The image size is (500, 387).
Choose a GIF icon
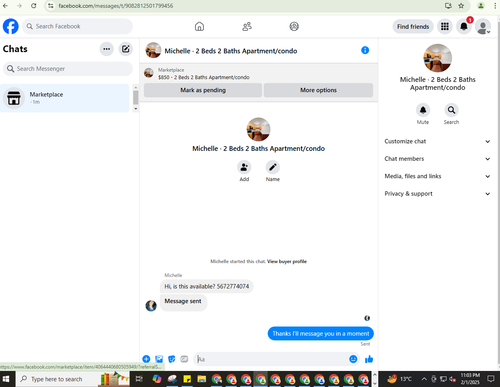click(184, 359)
